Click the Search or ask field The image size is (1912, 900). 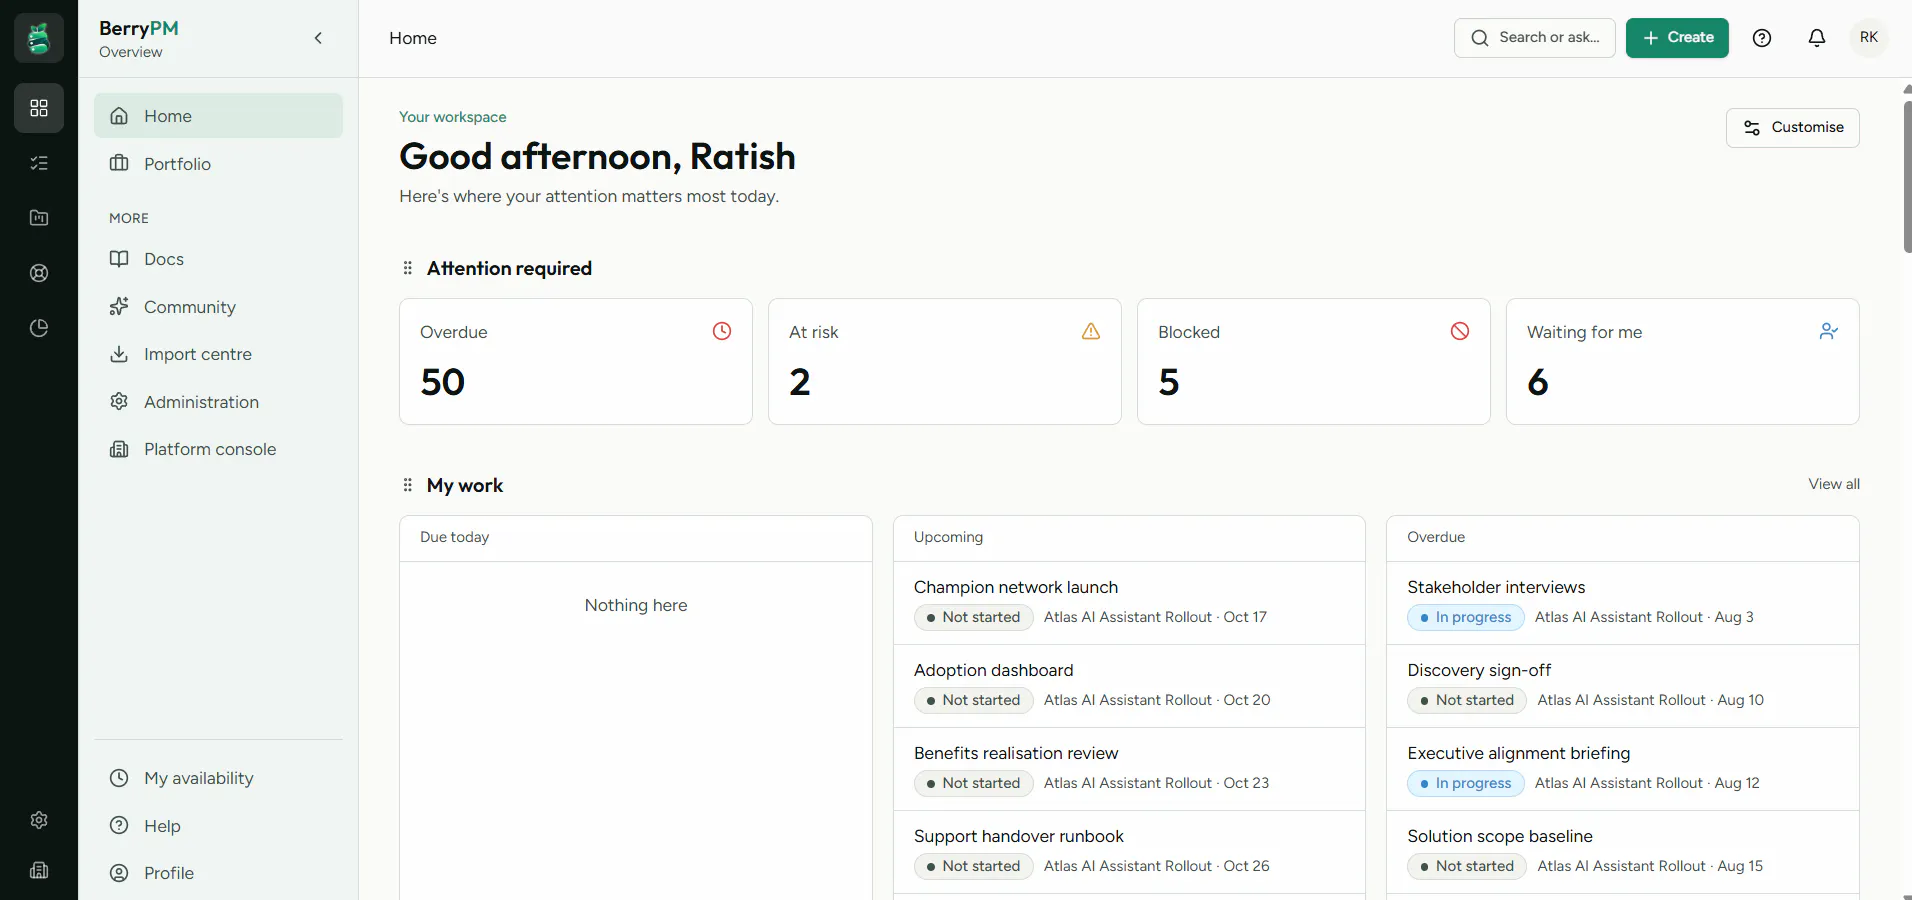click(1535, 38)
